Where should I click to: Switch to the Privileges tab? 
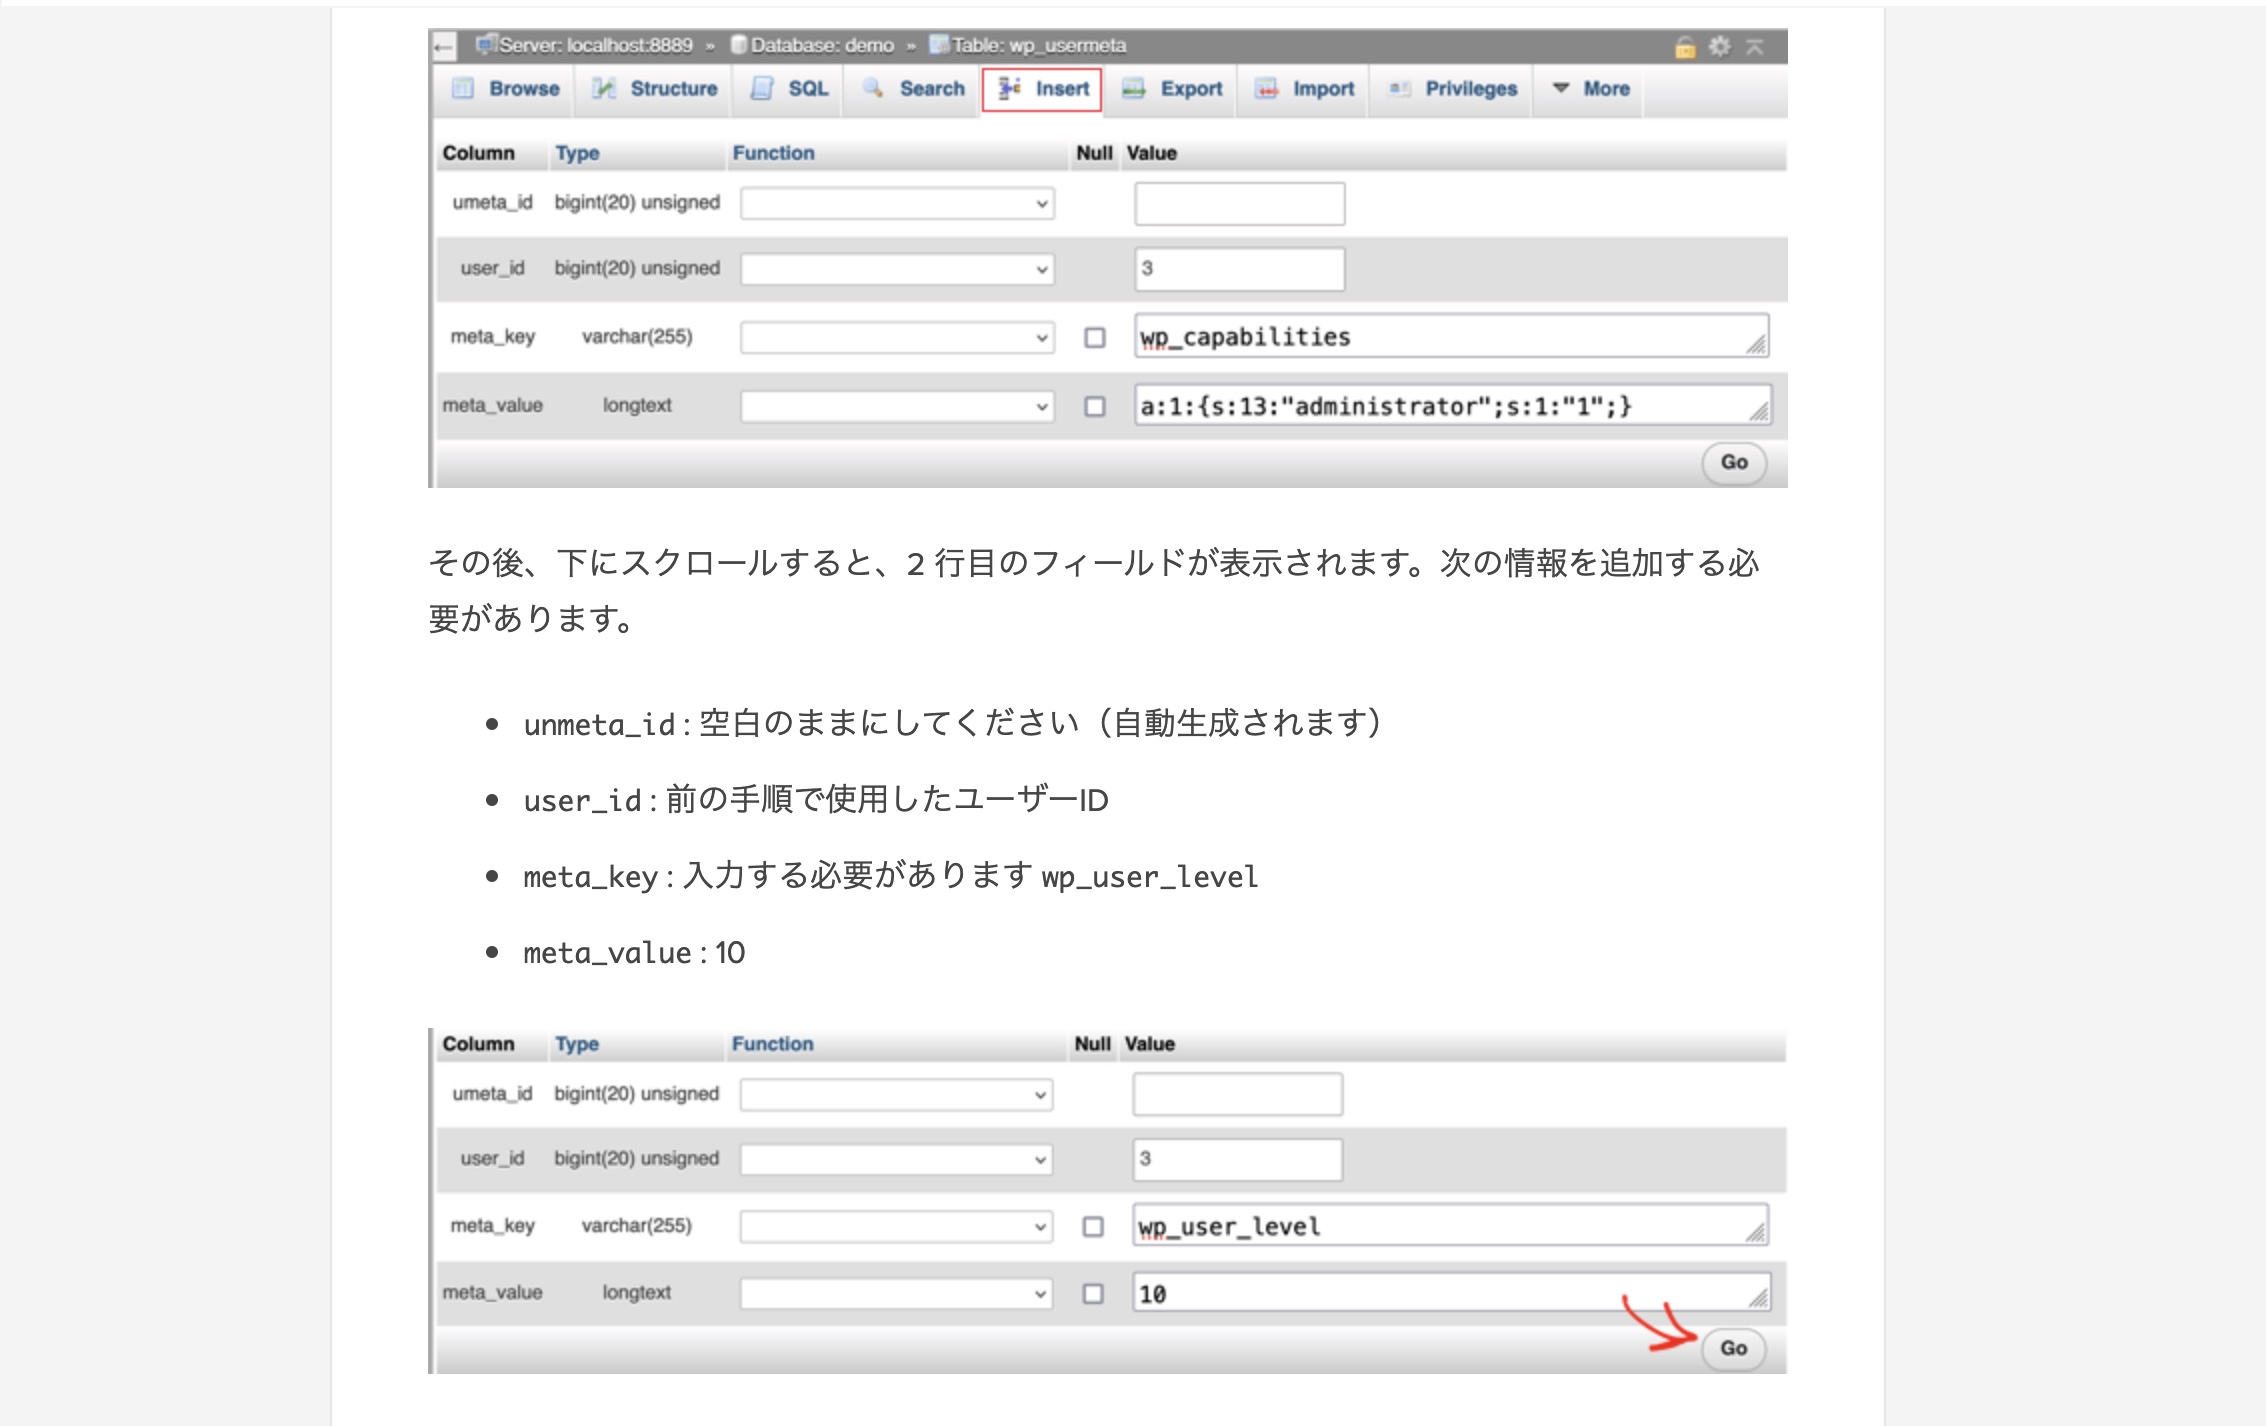1452,89
